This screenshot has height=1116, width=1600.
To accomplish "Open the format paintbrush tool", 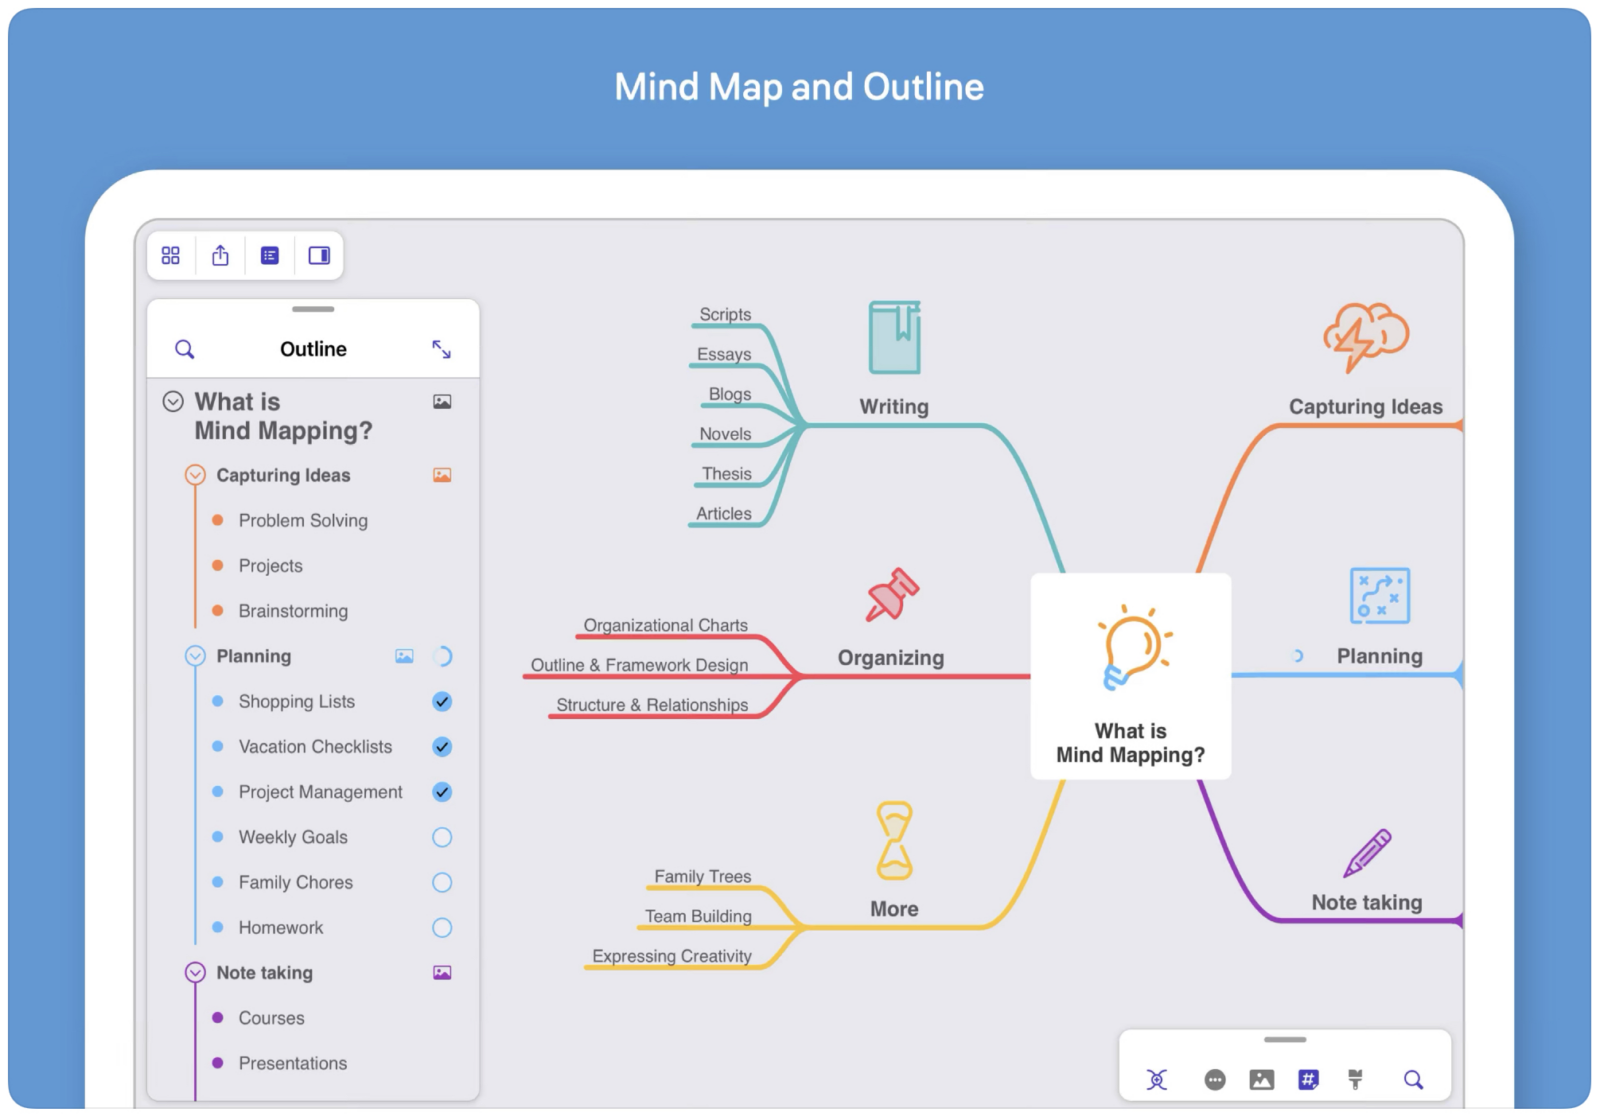I will coord(1355,1080).
